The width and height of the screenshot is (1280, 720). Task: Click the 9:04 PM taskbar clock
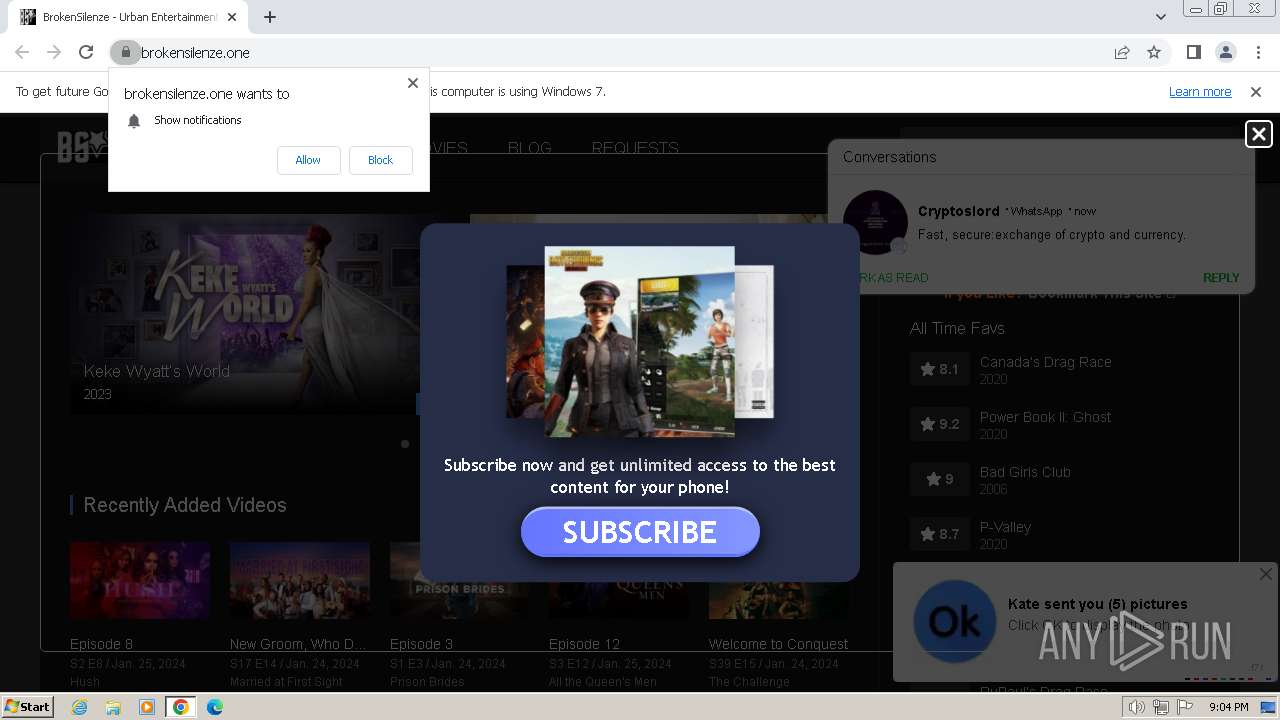(1228, 707)
